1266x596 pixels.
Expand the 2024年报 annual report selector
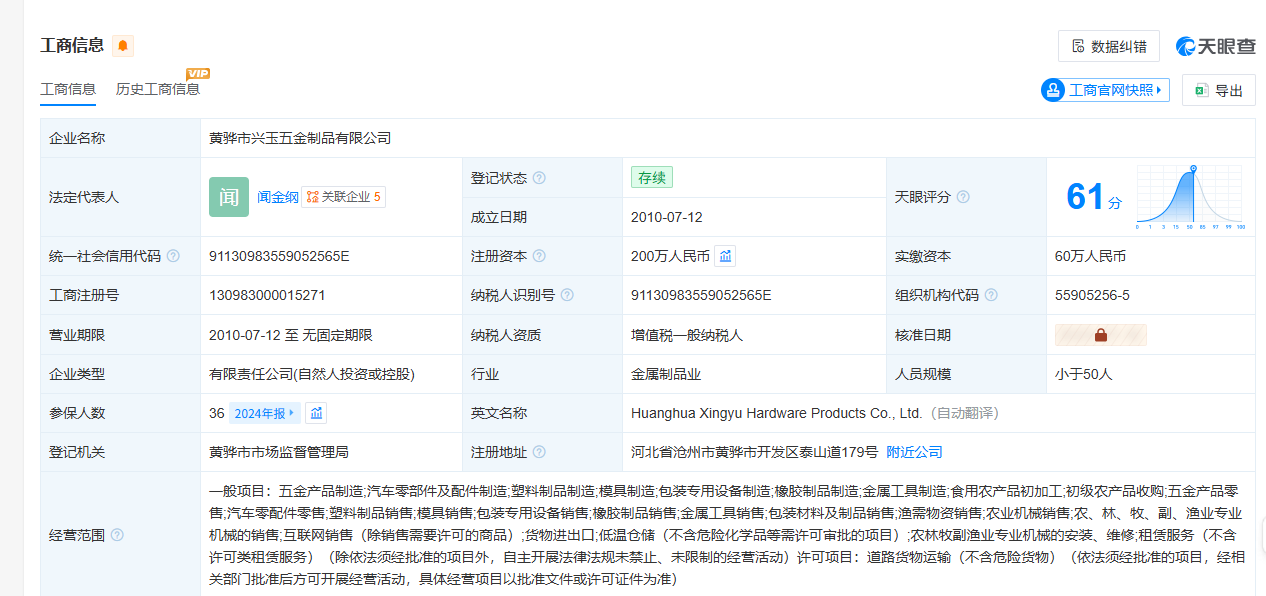point(264,413)
